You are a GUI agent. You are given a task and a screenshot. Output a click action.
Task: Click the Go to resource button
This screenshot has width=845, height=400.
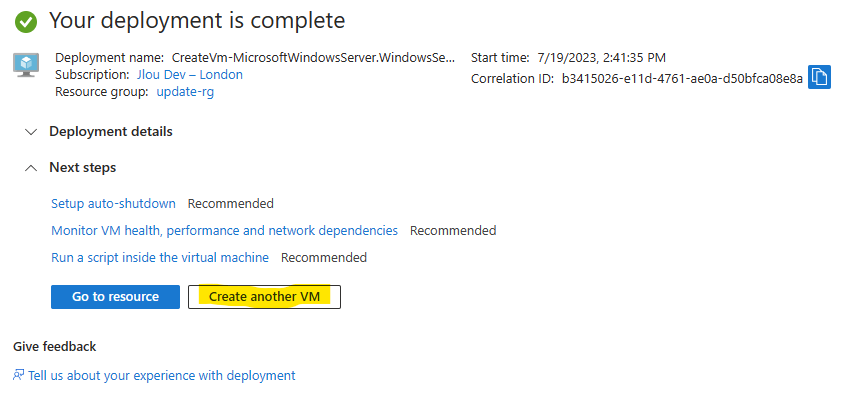point(115,297)
